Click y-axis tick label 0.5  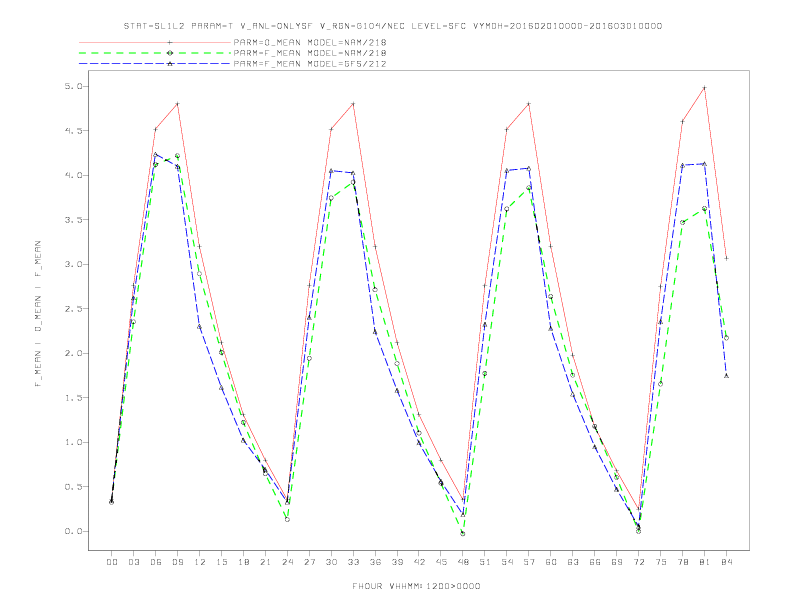(x=73, y=487)
